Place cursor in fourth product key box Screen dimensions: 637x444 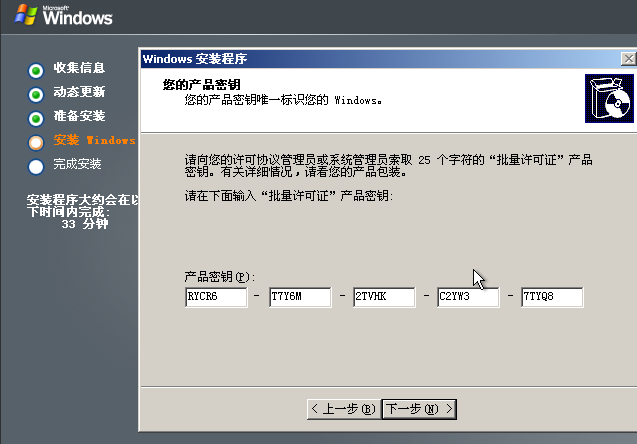[x=467, y=297]
